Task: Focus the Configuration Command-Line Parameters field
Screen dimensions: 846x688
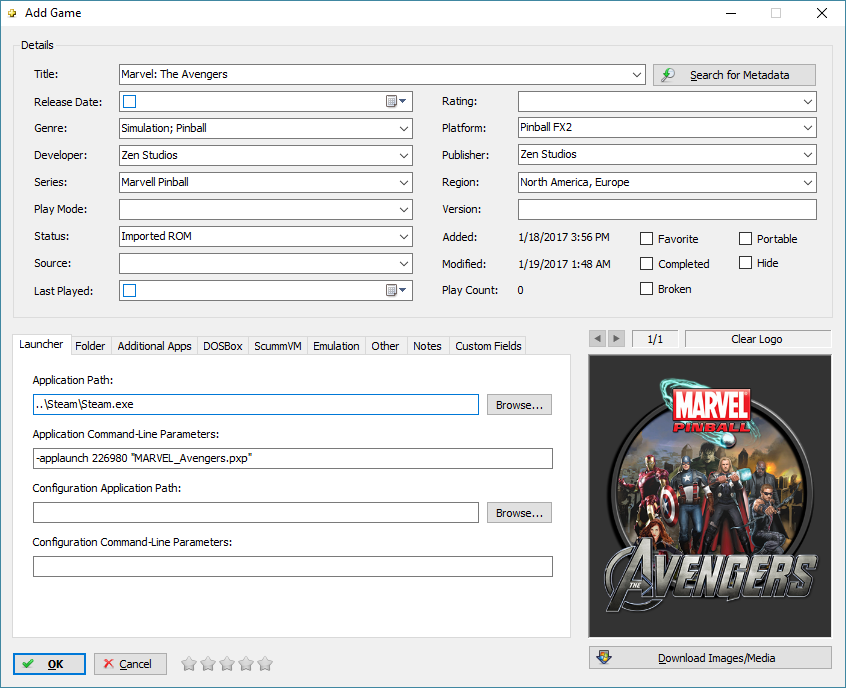Action: click(292, 567)
